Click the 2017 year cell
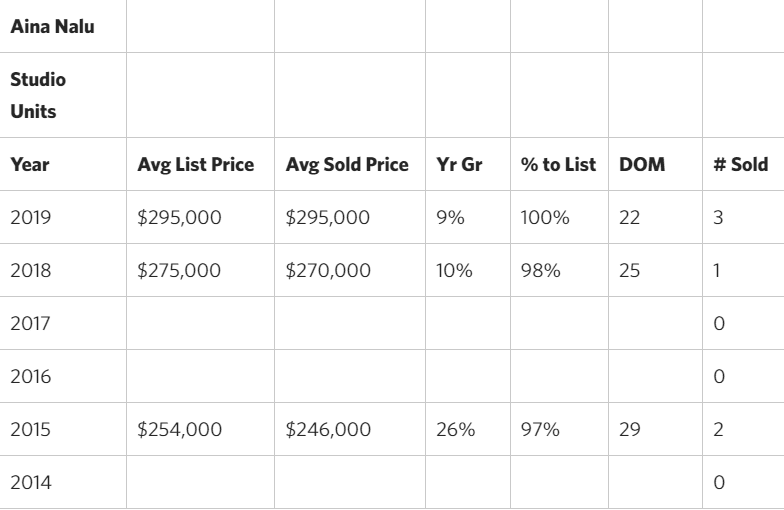 click(63, 323)
